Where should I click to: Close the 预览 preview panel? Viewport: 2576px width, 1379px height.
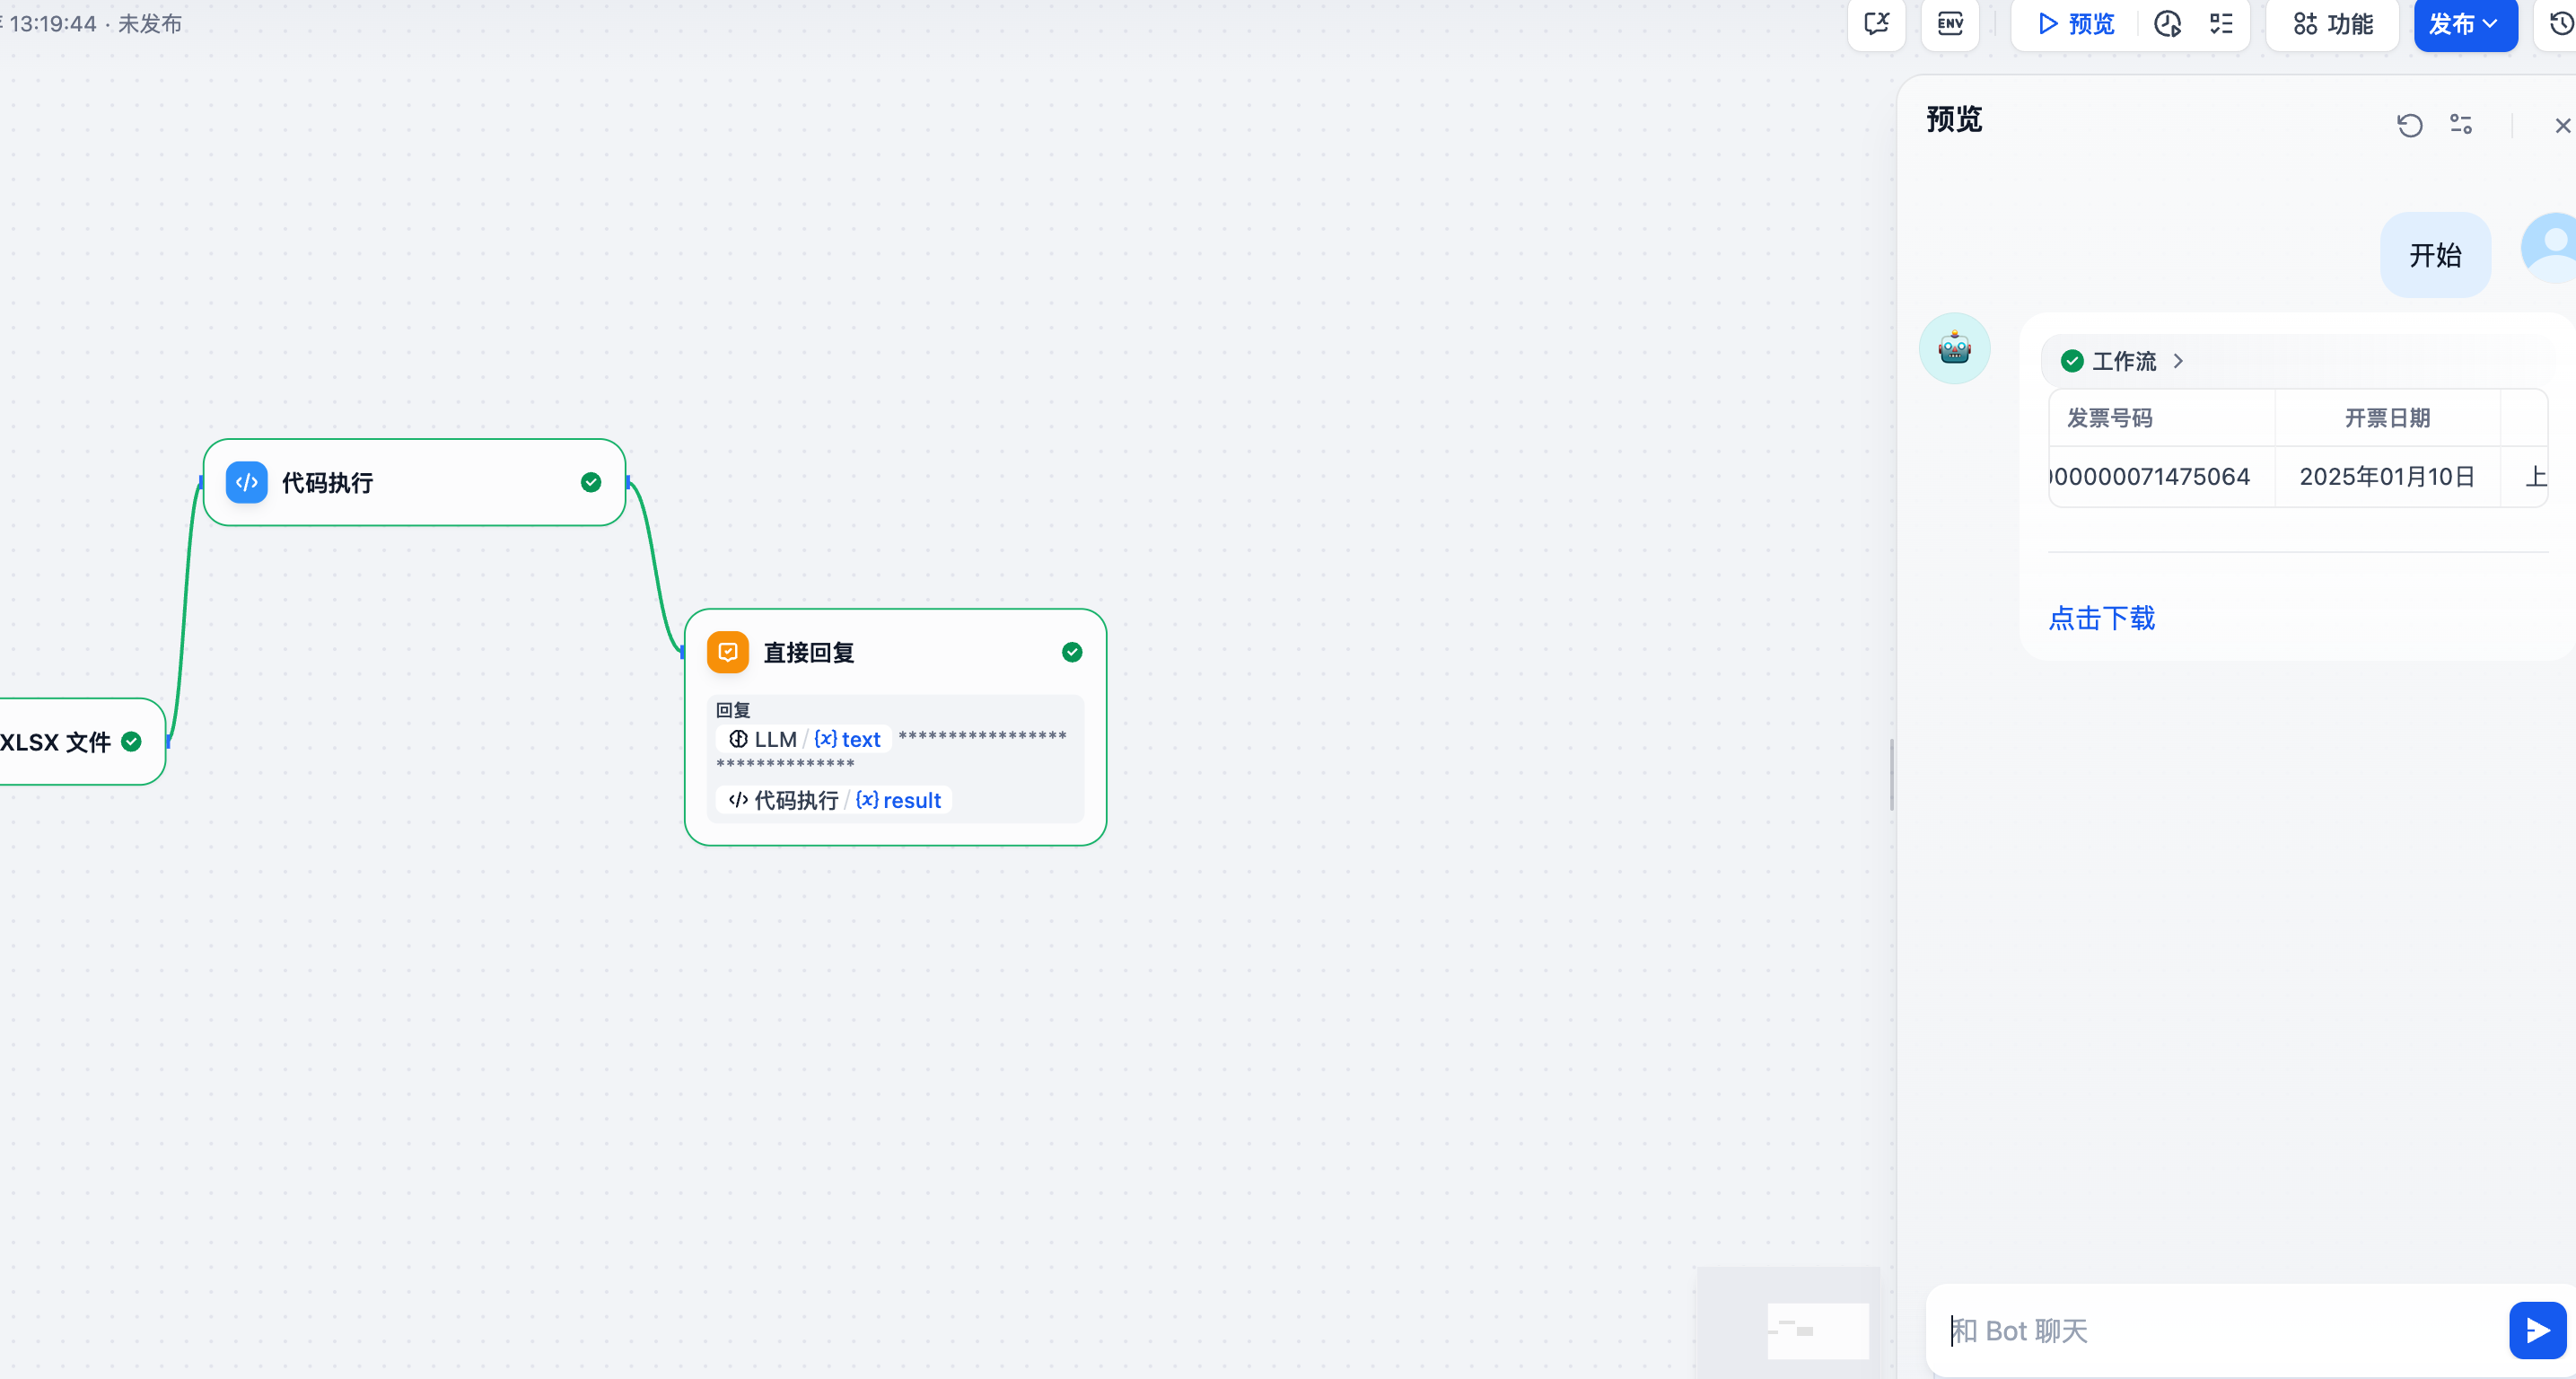2562,125
